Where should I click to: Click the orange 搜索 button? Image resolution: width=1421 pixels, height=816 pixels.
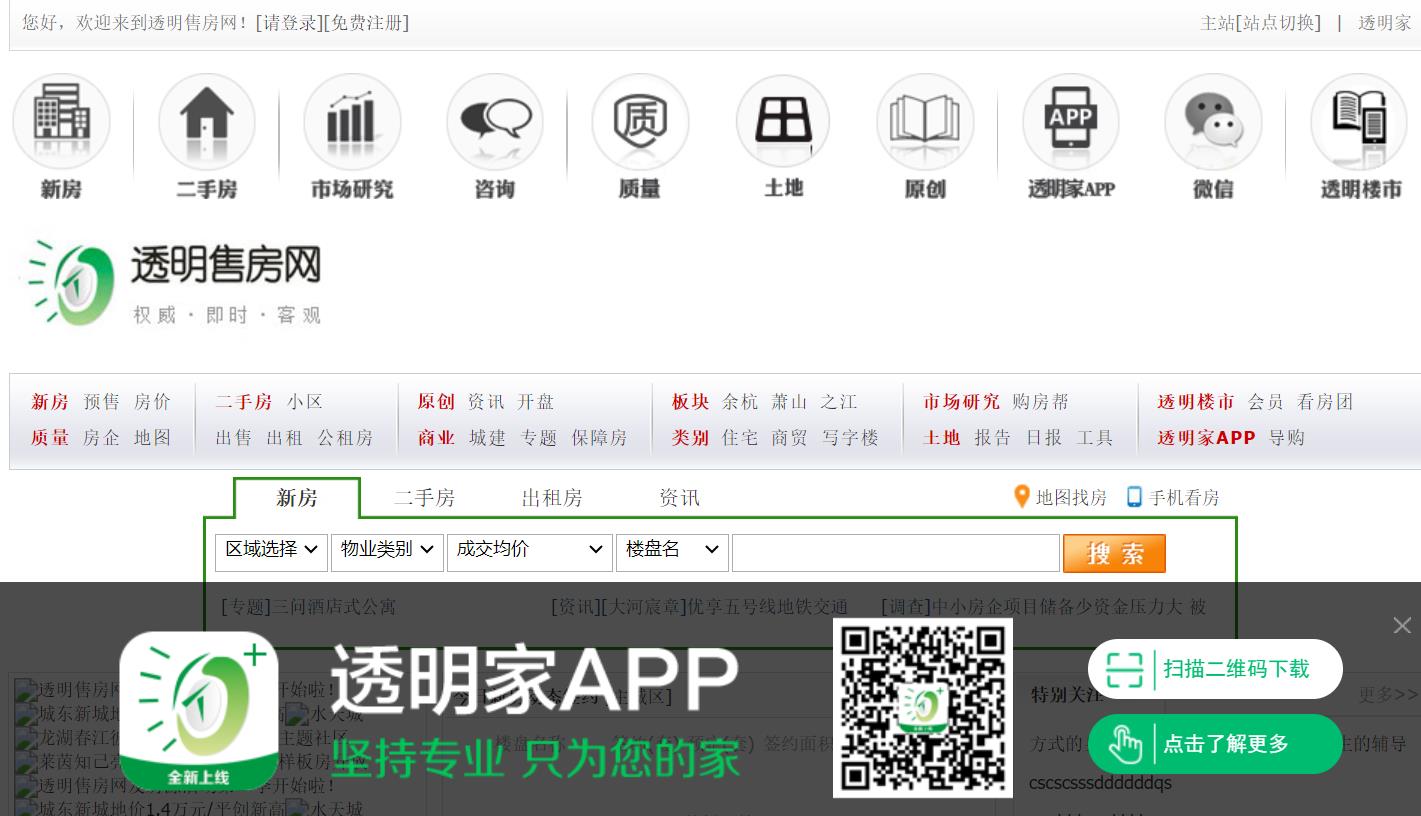[x=1114, y=553]
